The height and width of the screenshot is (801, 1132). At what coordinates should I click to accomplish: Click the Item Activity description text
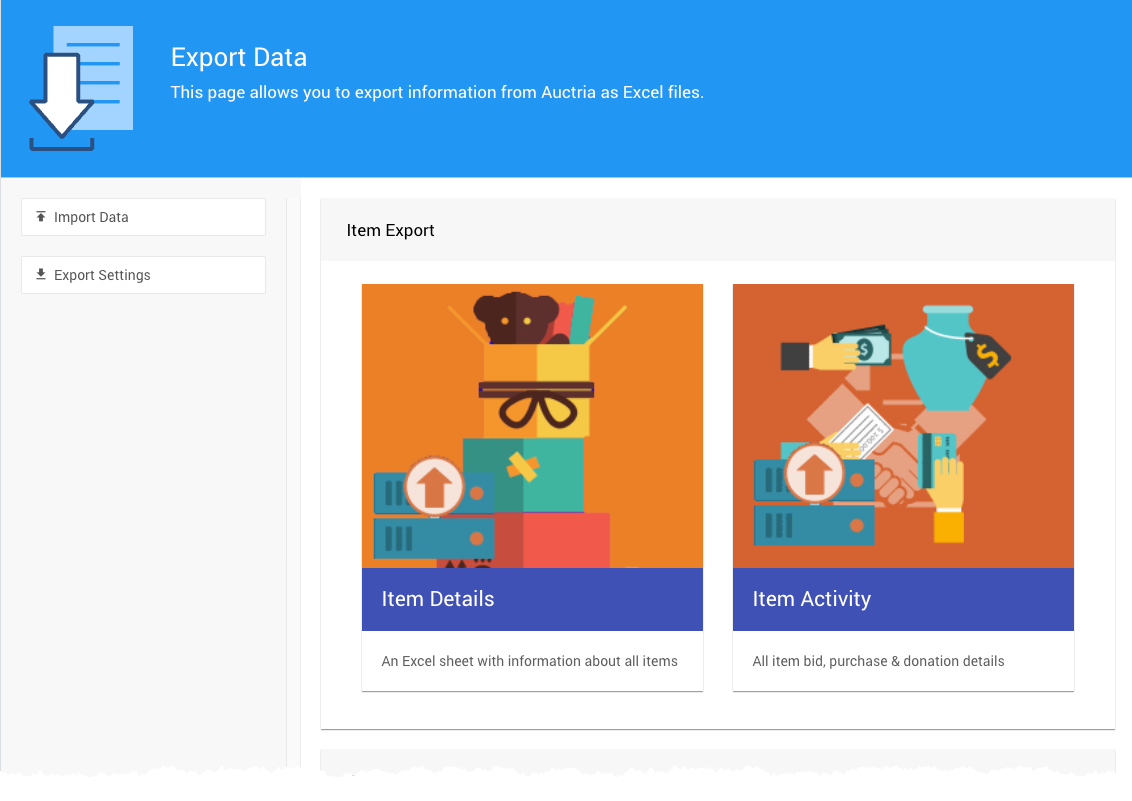[x=878, y=661]
